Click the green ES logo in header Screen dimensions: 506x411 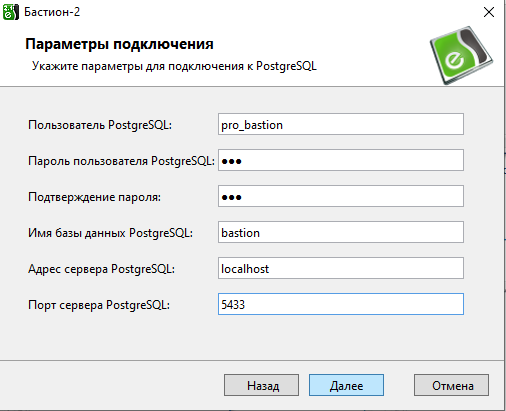462,55
